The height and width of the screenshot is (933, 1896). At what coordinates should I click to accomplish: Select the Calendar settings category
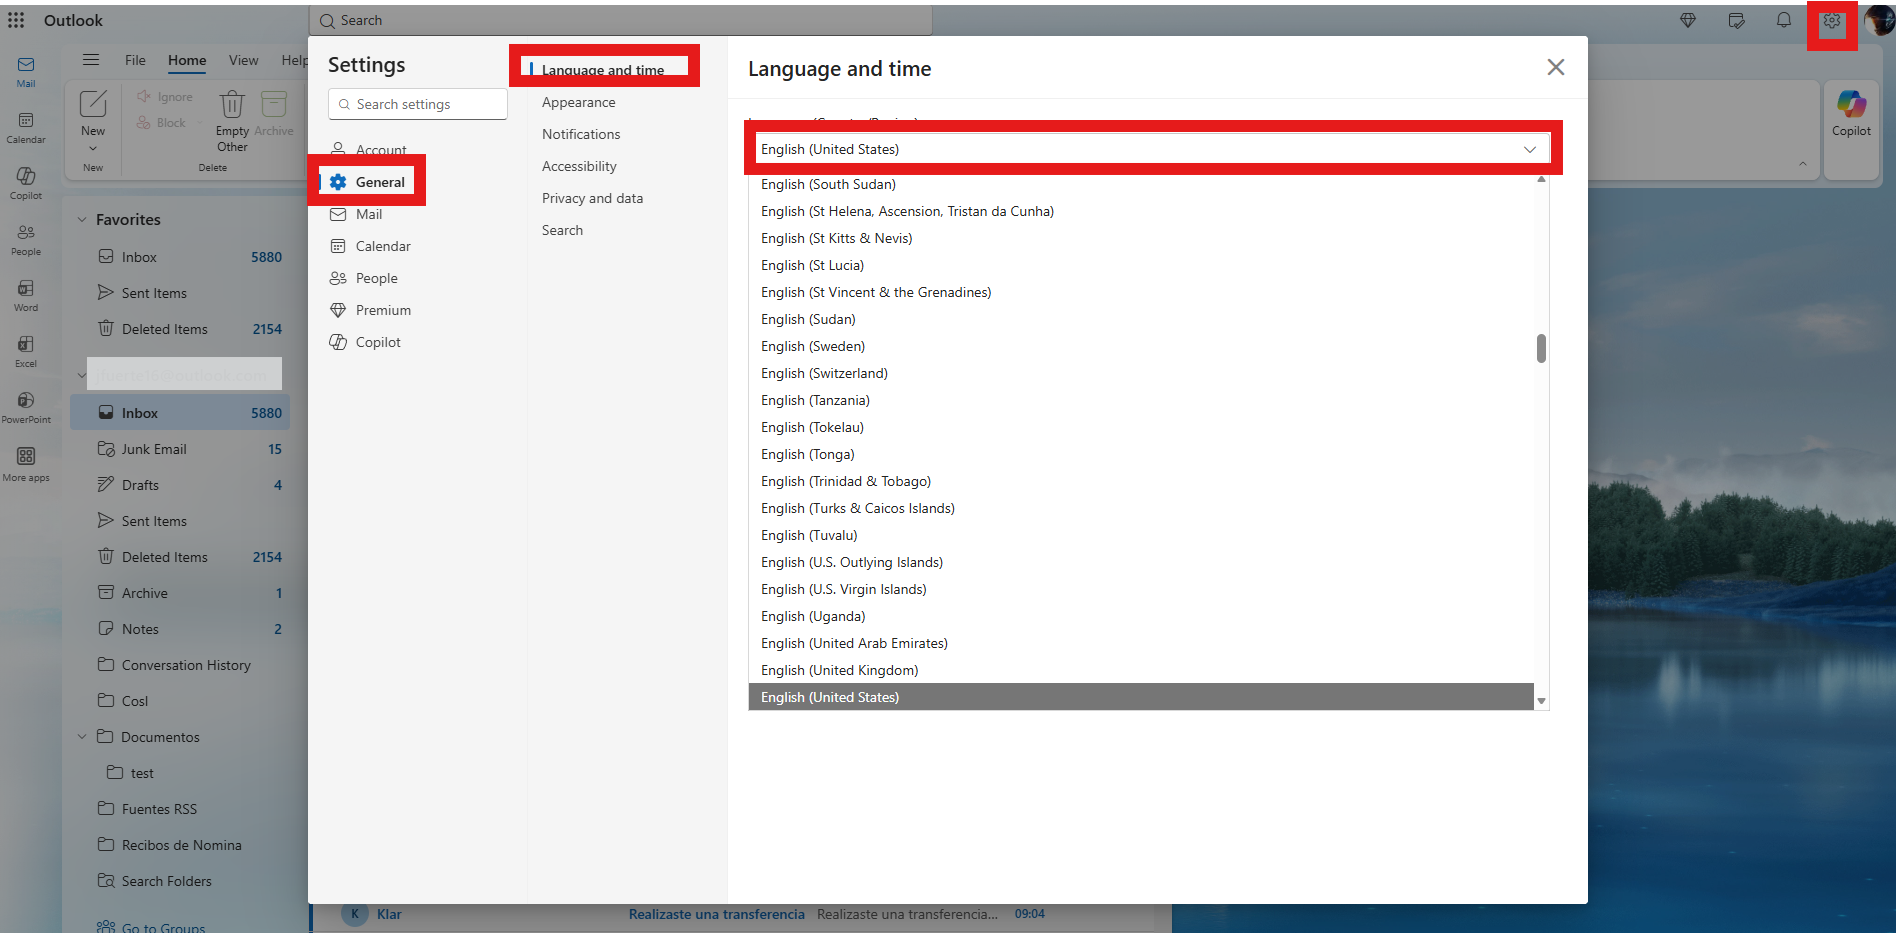coord(383,246)
